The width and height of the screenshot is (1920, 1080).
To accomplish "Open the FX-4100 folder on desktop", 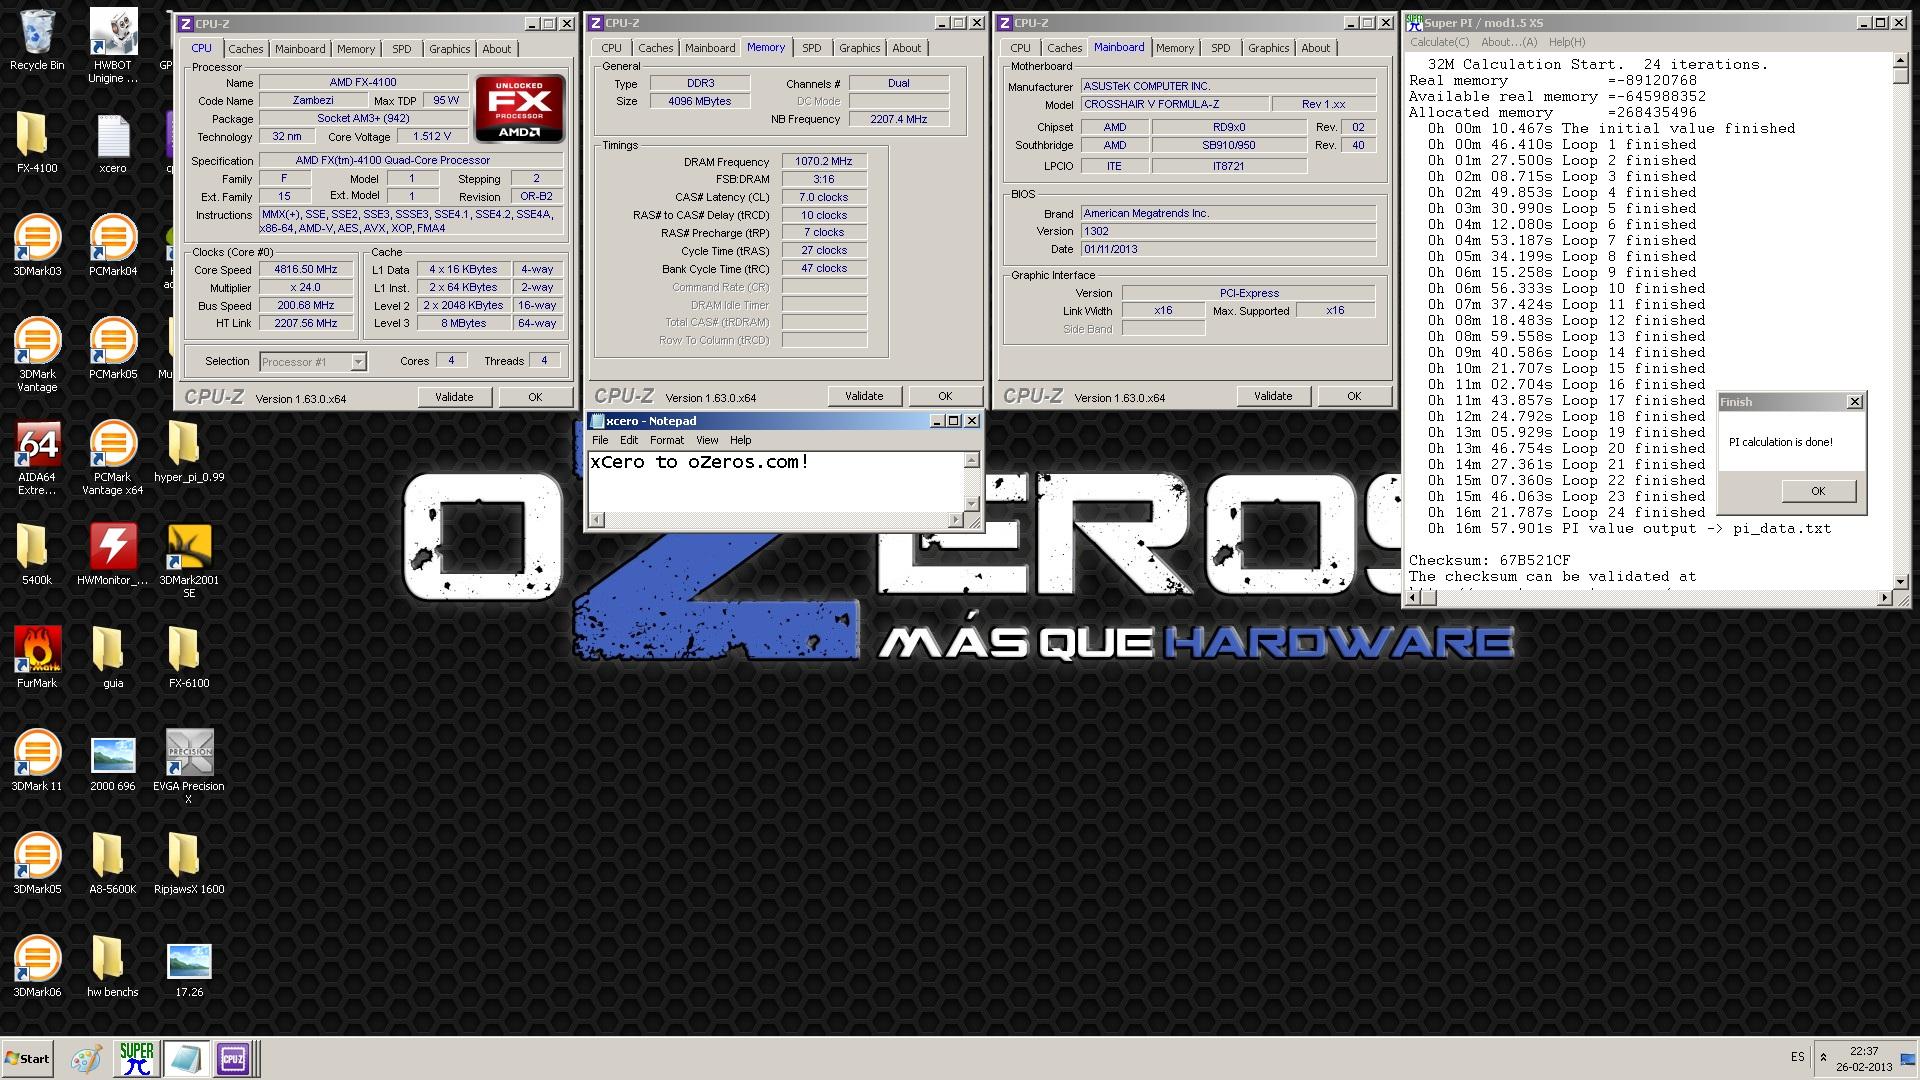I will (x=37, y=143).
